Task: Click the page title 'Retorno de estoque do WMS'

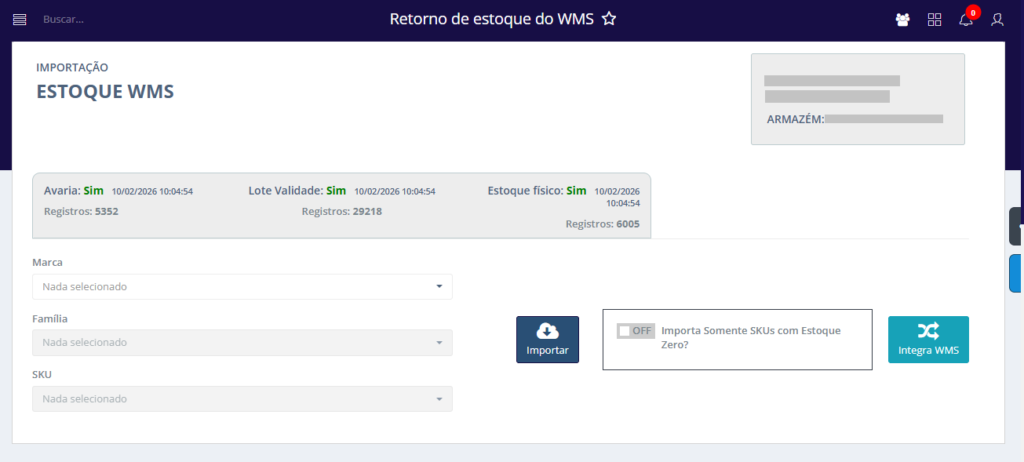Action: [492, 19]
